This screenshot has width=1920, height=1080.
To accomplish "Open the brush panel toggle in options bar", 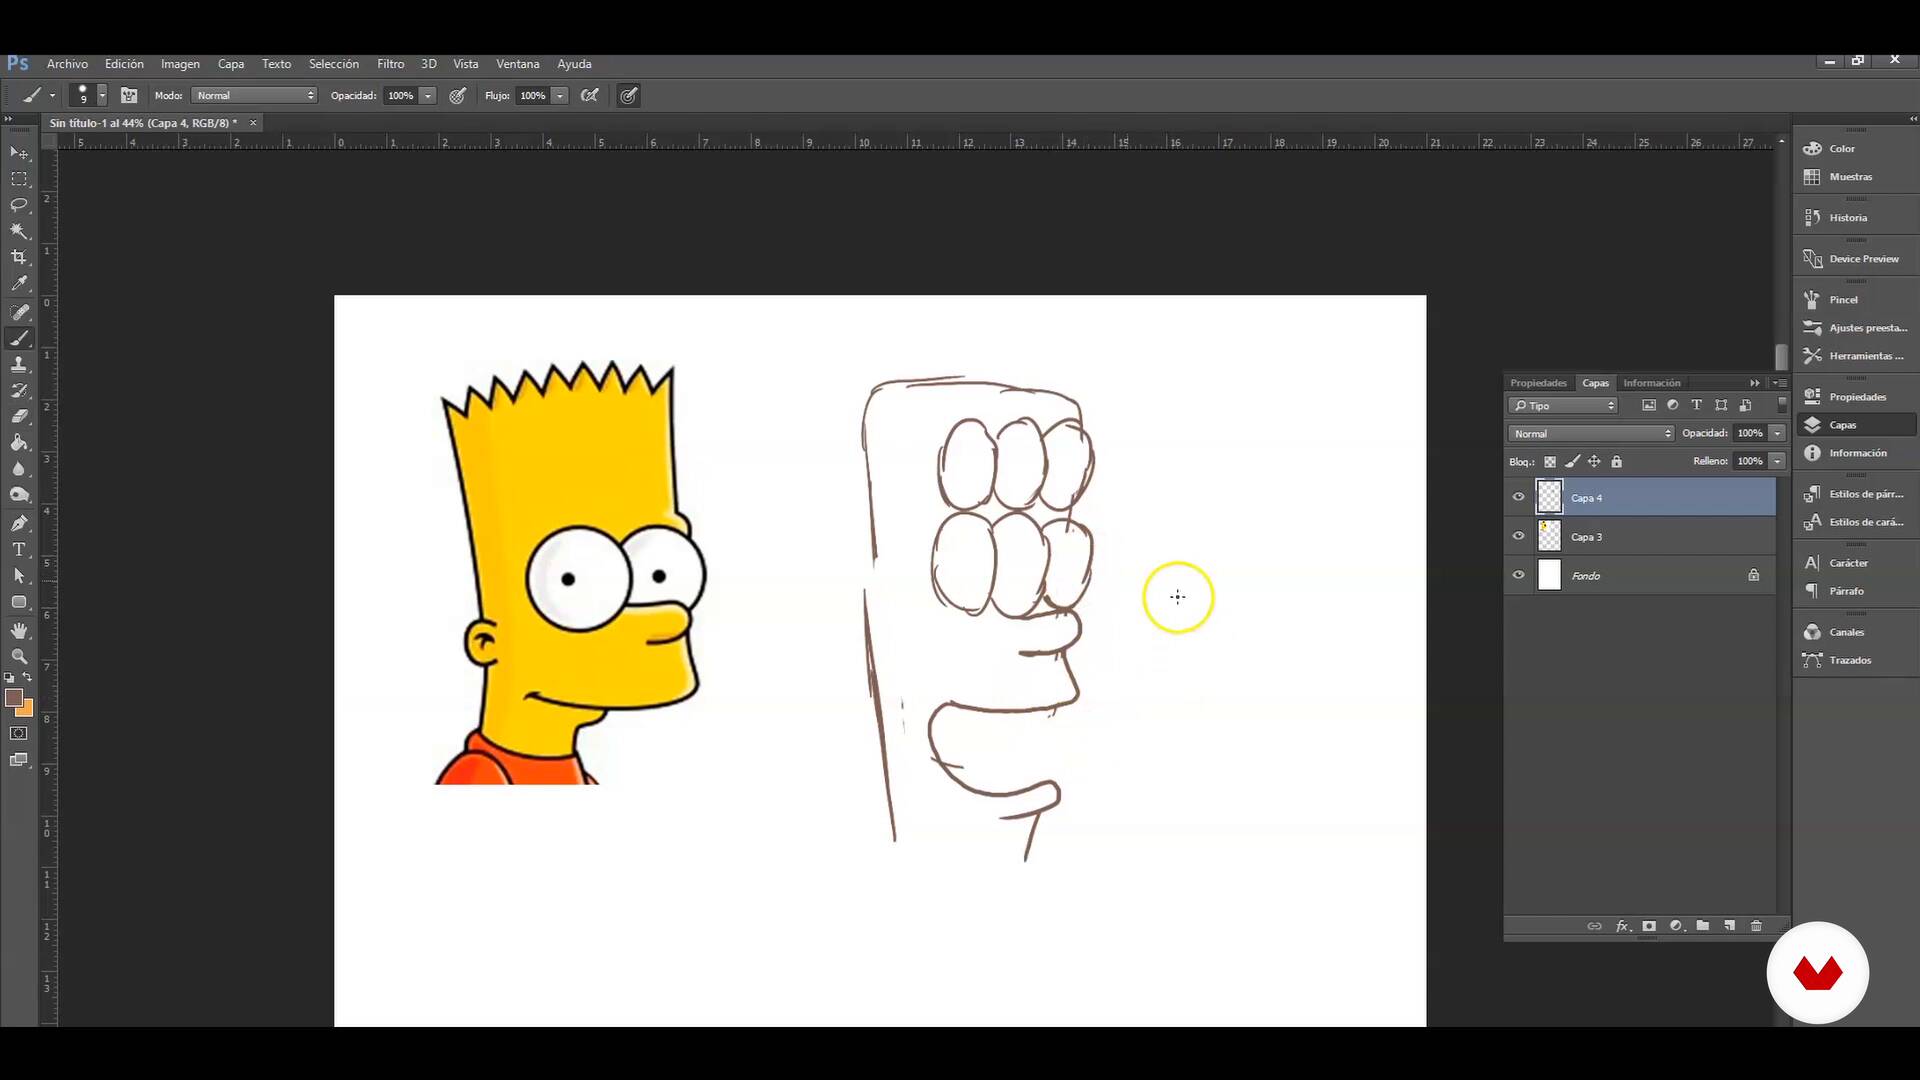I will (129, 95).
